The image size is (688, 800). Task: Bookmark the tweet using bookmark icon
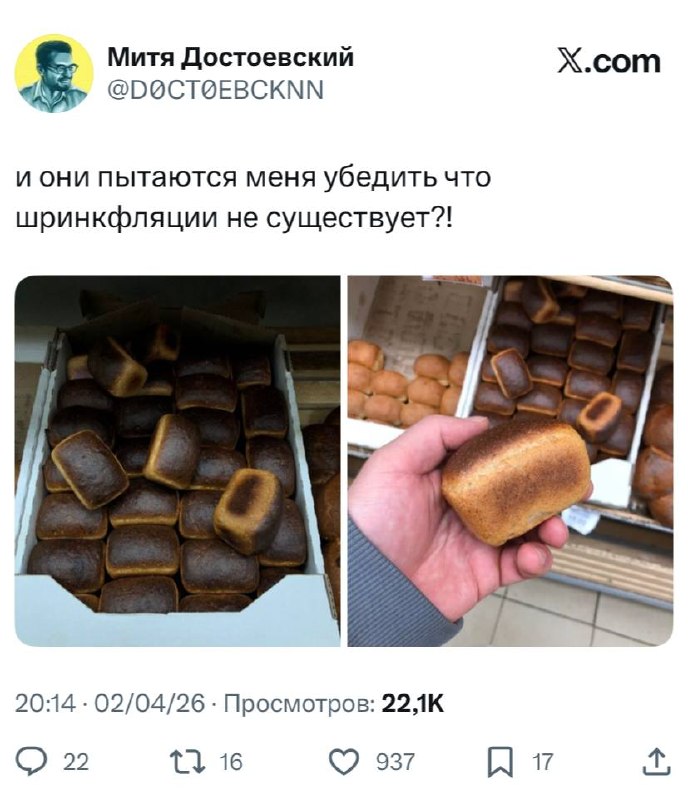point(500,762)
